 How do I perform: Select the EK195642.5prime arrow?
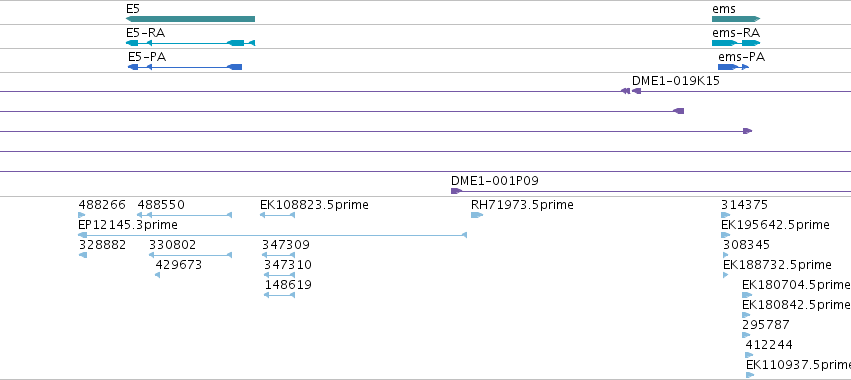[726, 235]
